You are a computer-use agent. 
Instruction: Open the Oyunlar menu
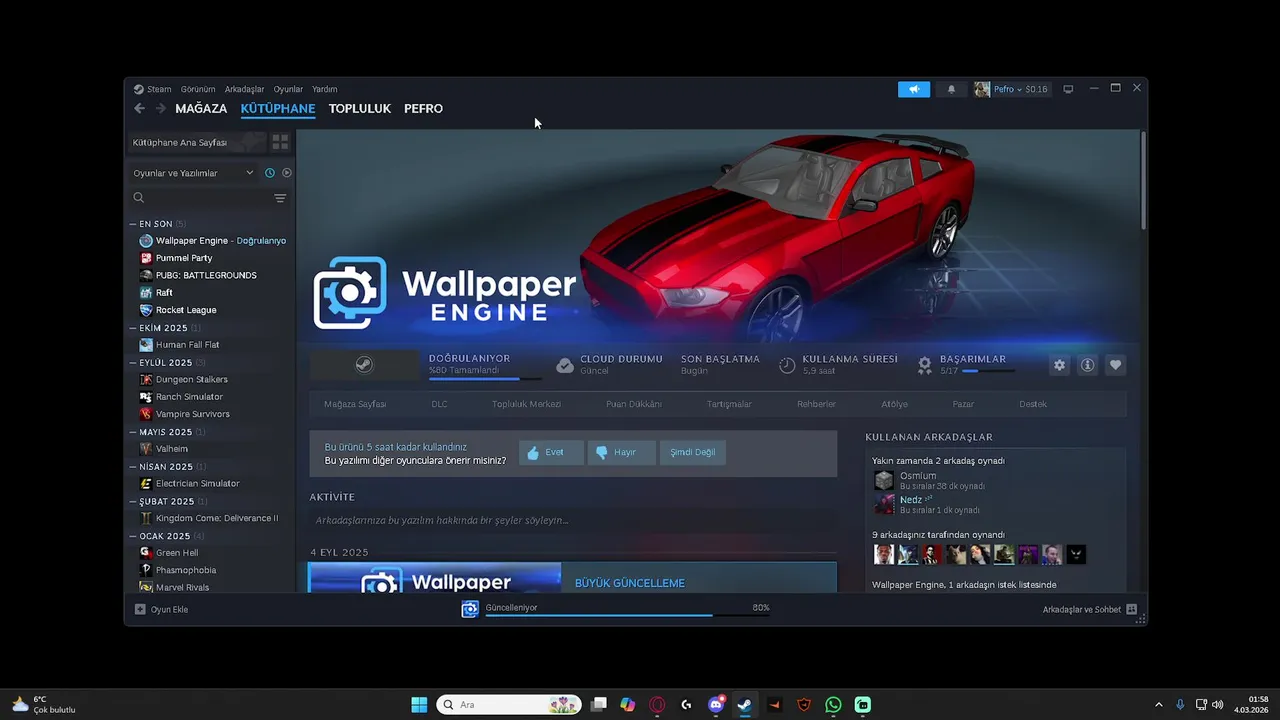[x=288, y=89]
